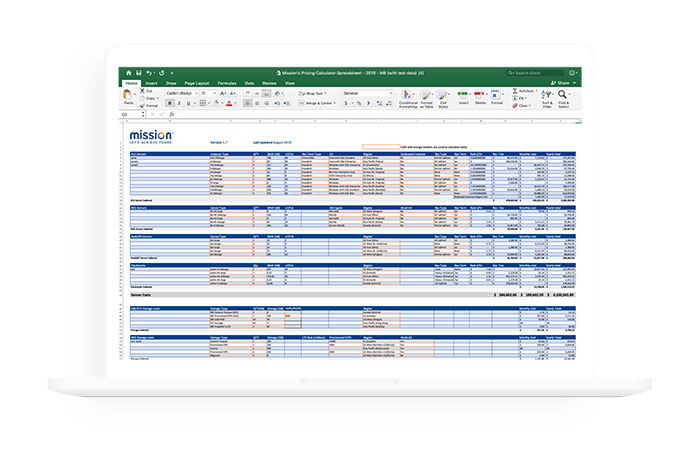This screenshot has height=466, width=700.
Task: Open Cell Styles gallery
Action: pyautogui.click(x=442, y=99)
